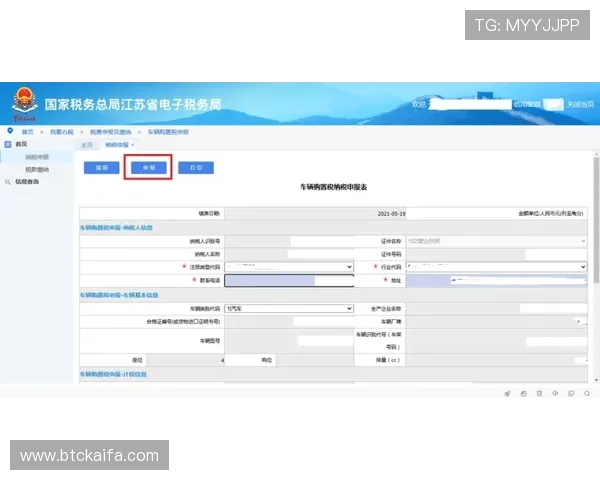600x480 pixels.
Task: Open the 证件名称 dropdown
Action: [496, 241]
